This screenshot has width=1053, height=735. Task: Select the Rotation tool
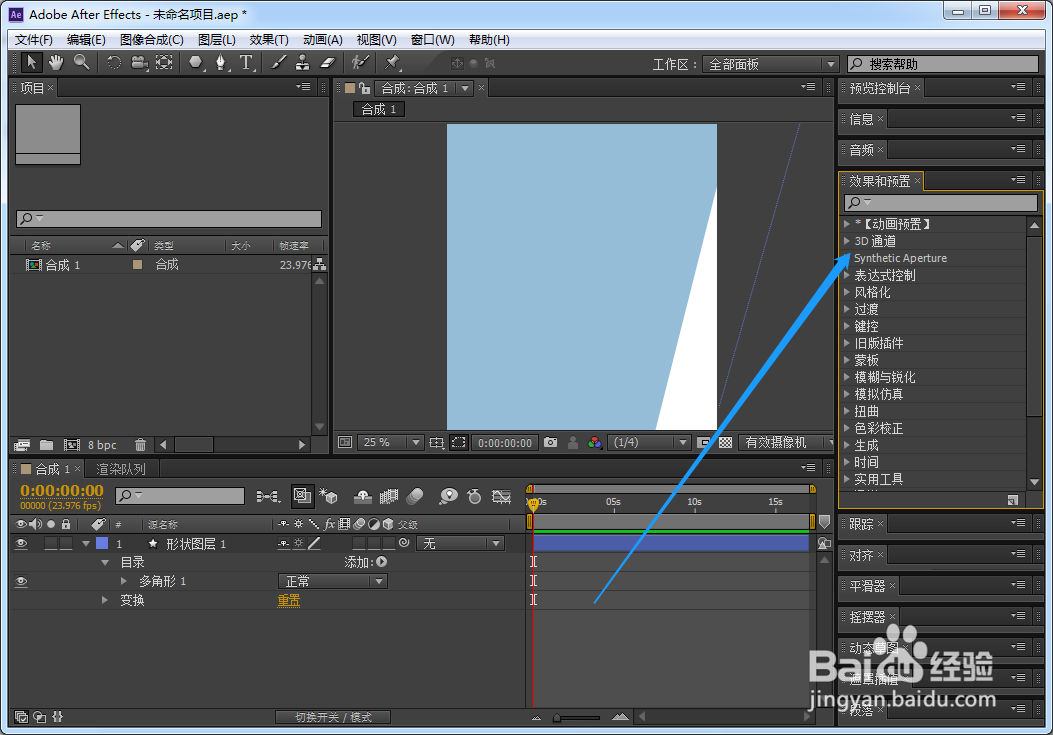pyautogui.click(x=114, y=63)
